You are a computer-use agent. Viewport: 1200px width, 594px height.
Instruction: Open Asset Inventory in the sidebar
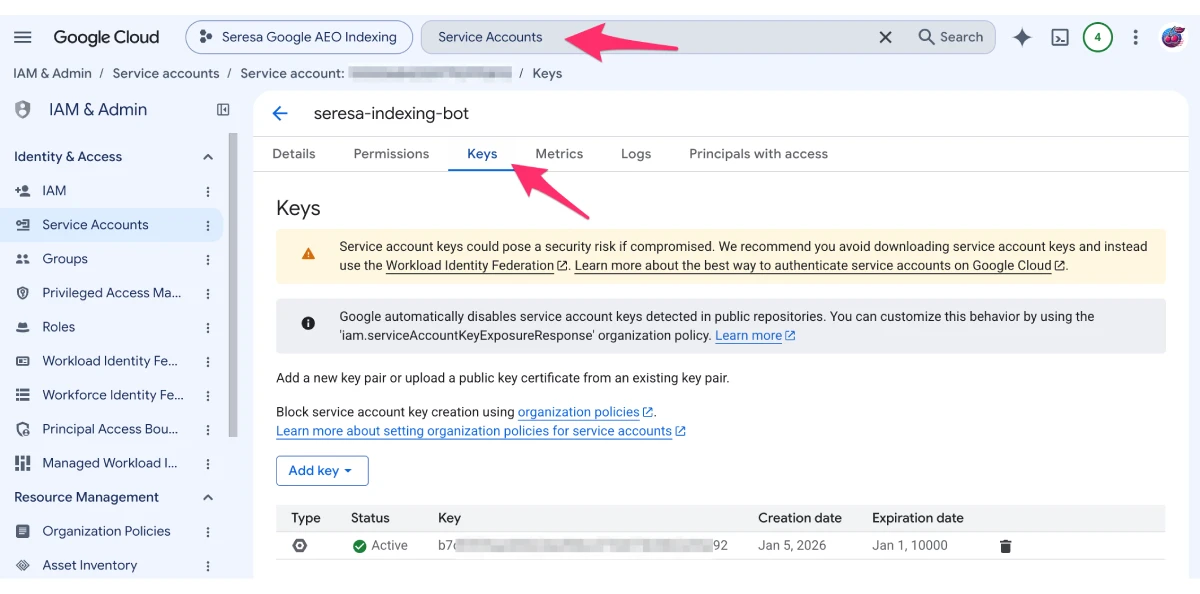pyautogui.click(x=90, y=565)
